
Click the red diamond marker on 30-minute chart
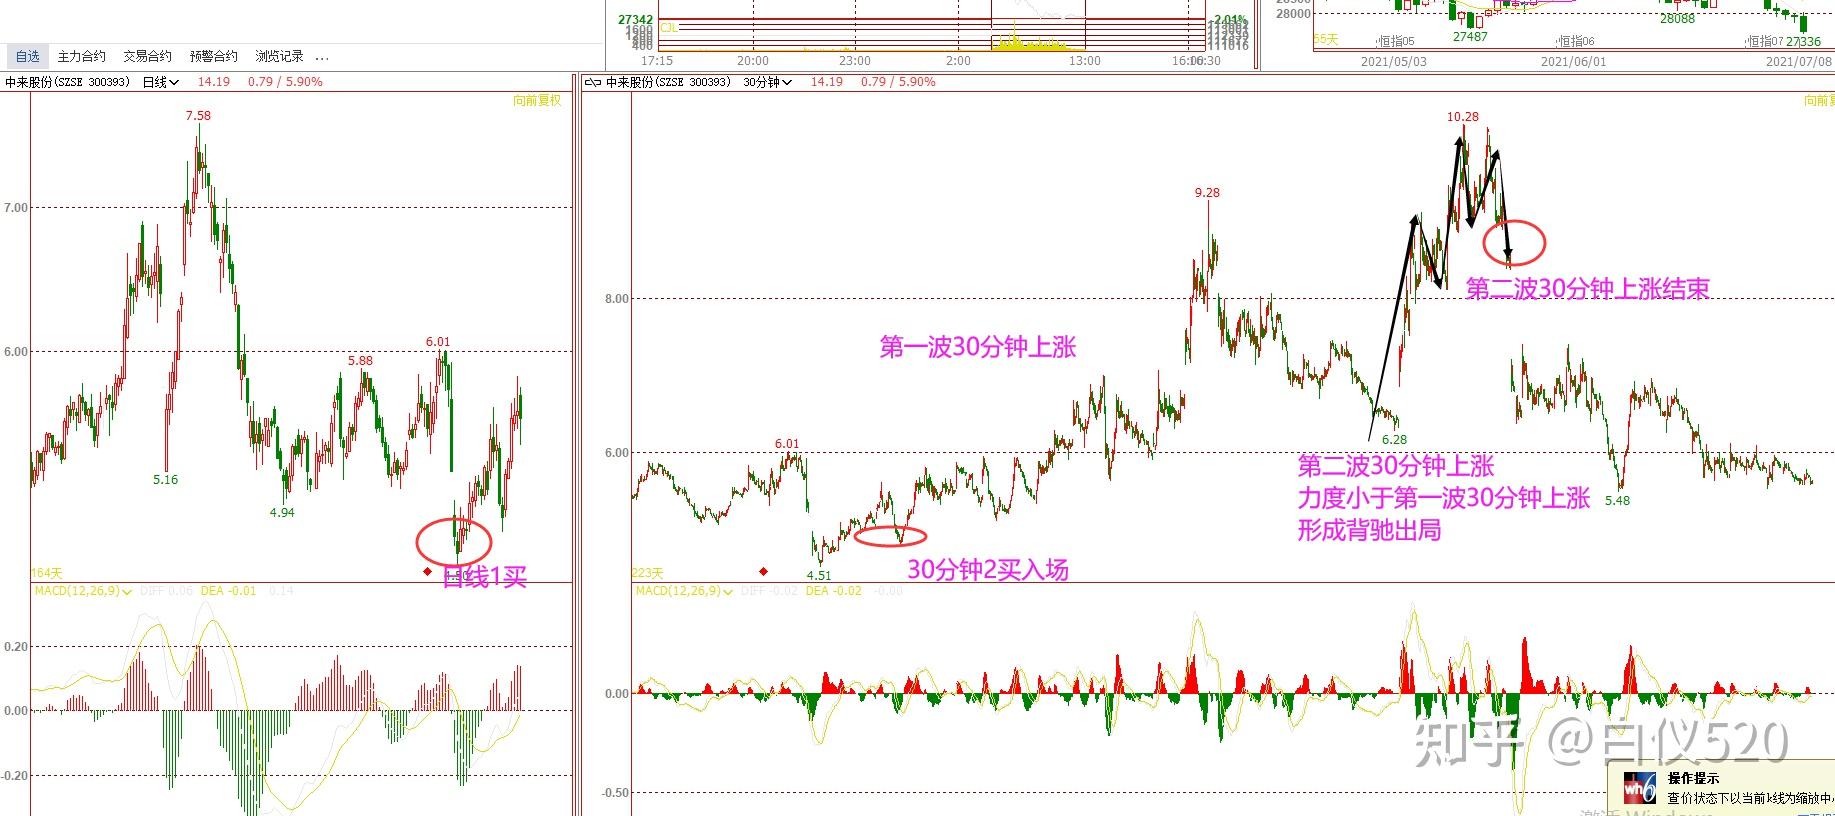pos(764,572)
